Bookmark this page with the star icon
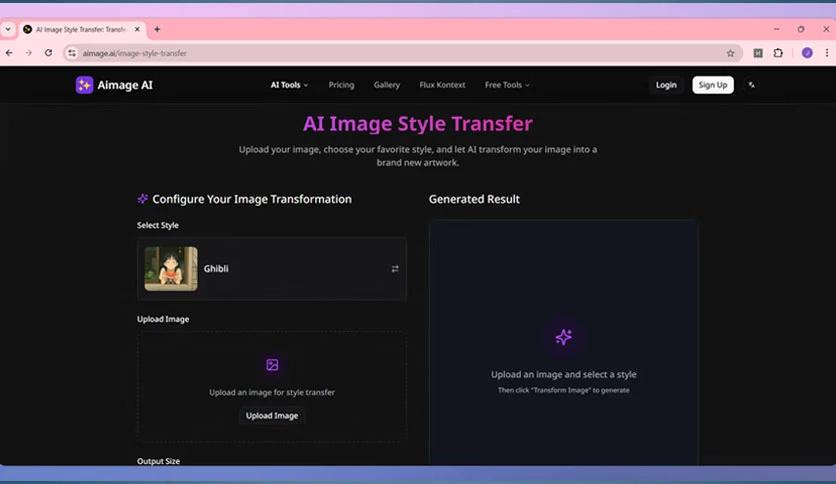This screenshot has width=836, height=484. 730,53
